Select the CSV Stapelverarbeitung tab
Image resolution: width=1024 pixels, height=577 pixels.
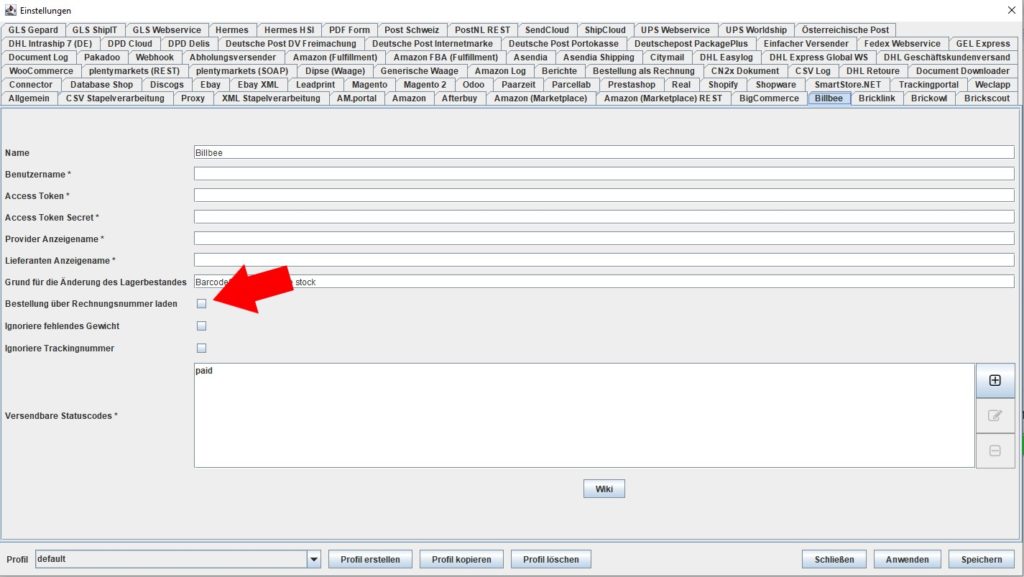[x=115, y=98]
